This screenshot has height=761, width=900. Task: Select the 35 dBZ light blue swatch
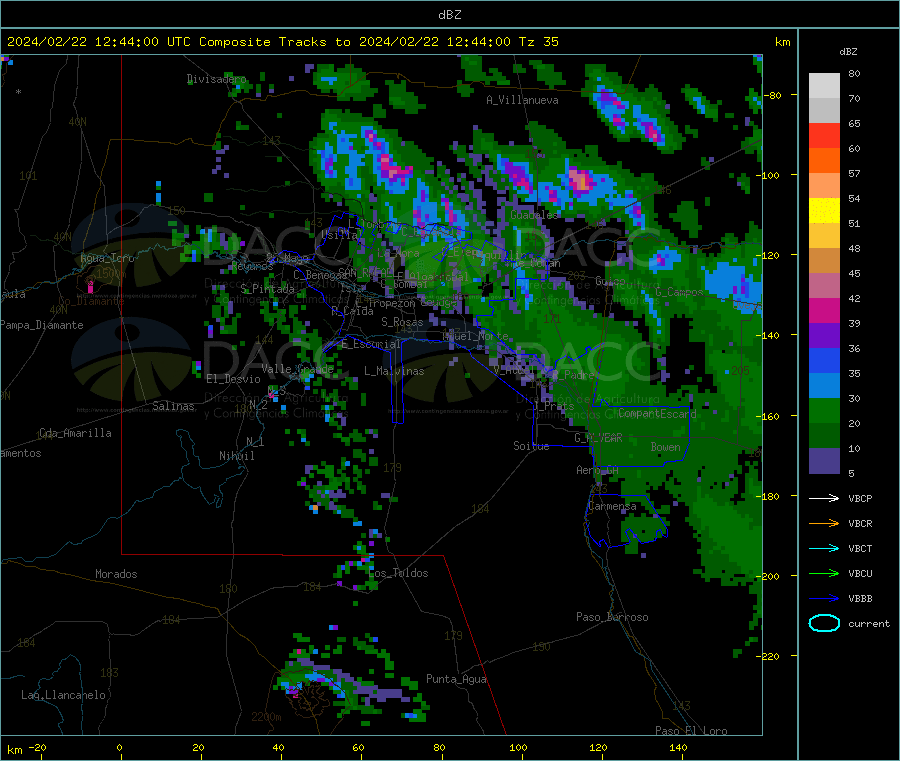824,386
